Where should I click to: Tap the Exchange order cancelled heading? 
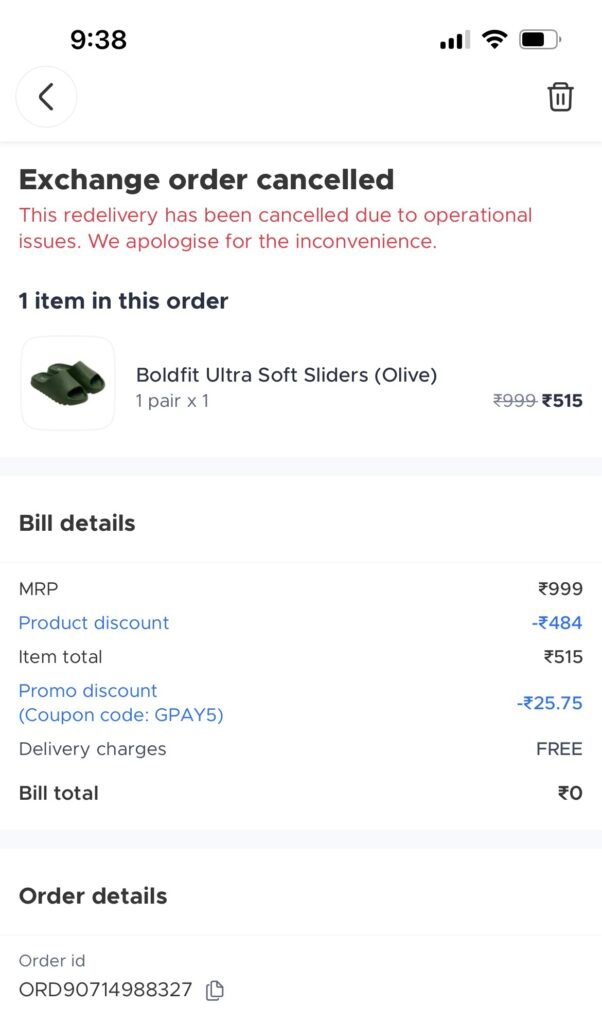coord(206,180)
